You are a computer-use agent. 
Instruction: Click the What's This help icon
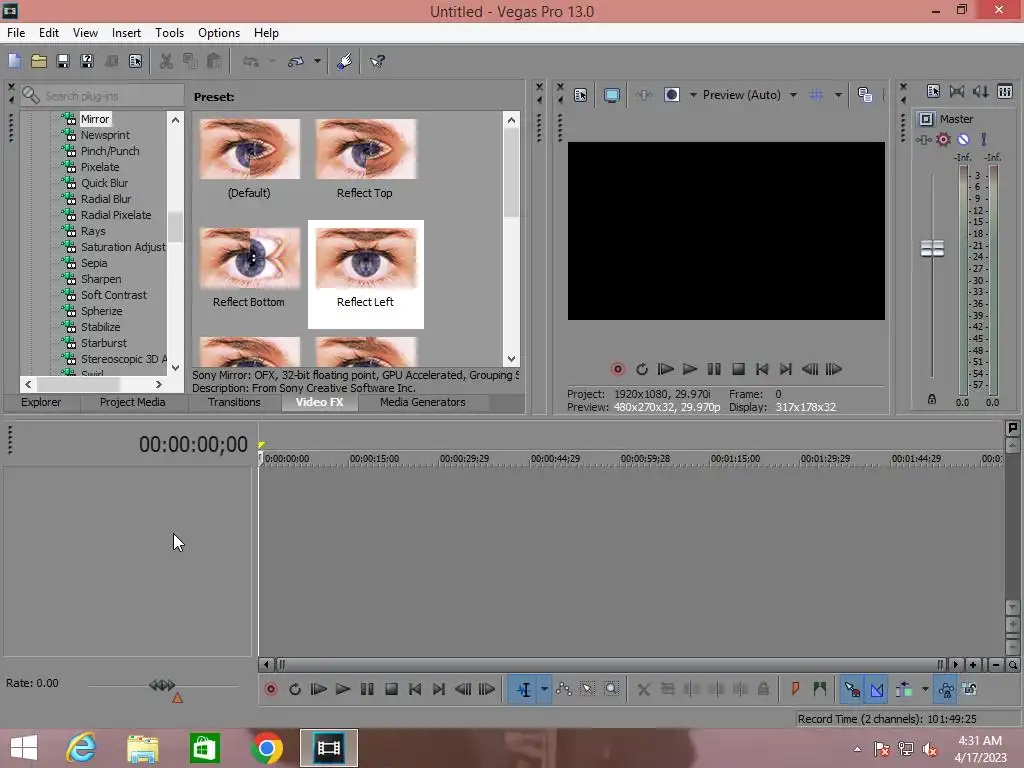(377, 61)
